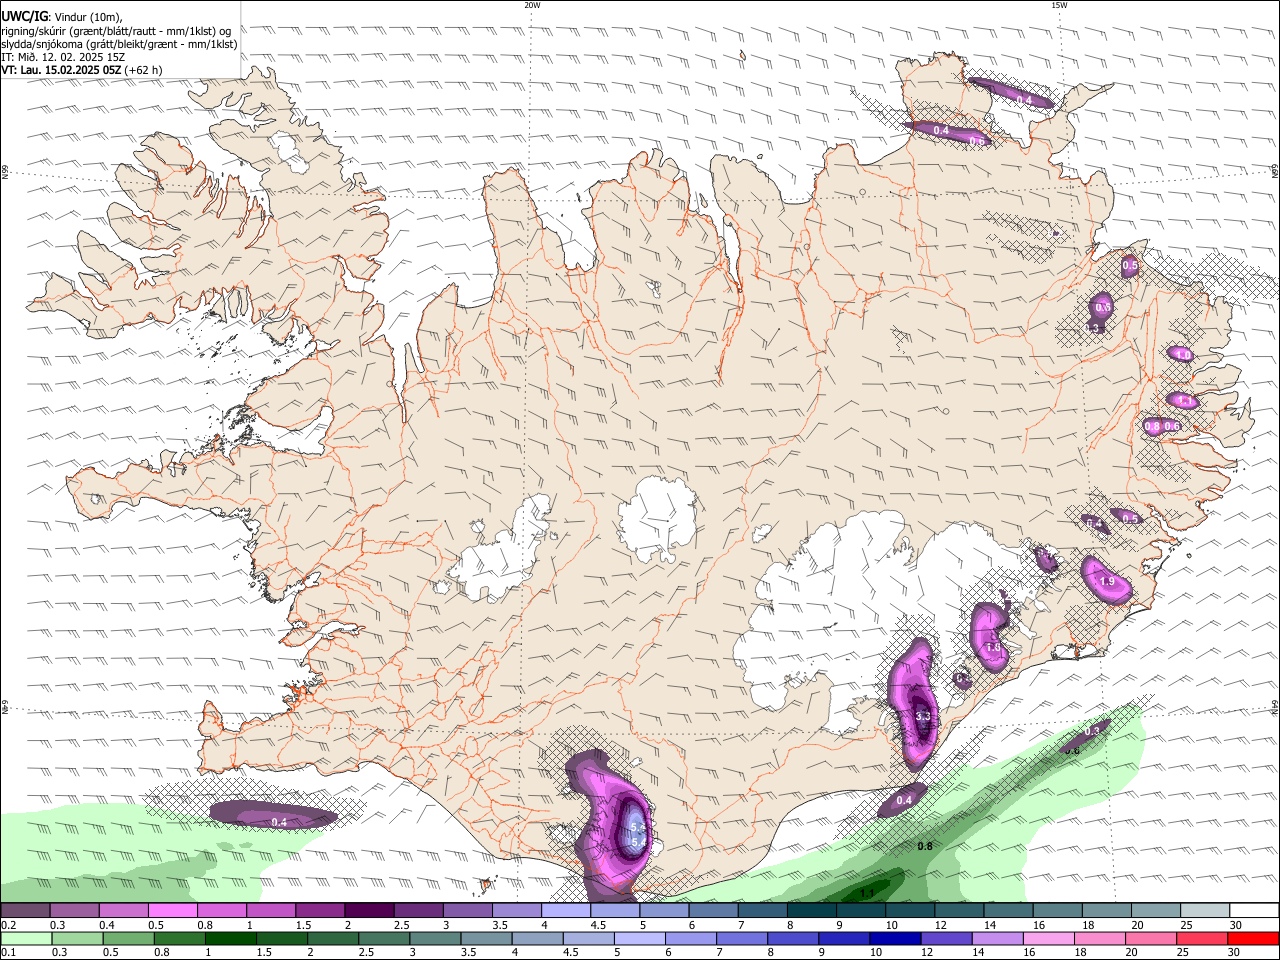Select the 3 swatch in the snow legend
Viewport: 1280px width, 960px height.
click(x=466, y=910)
